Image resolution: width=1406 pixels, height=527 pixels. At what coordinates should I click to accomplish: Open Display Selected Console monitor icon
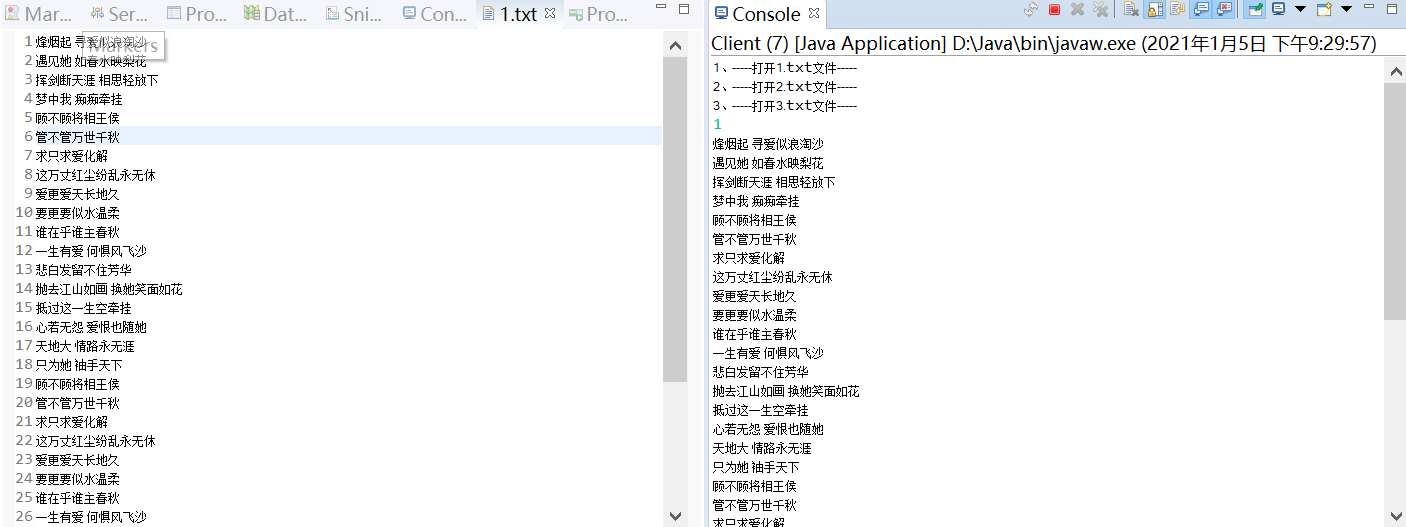click(1278, 9)
